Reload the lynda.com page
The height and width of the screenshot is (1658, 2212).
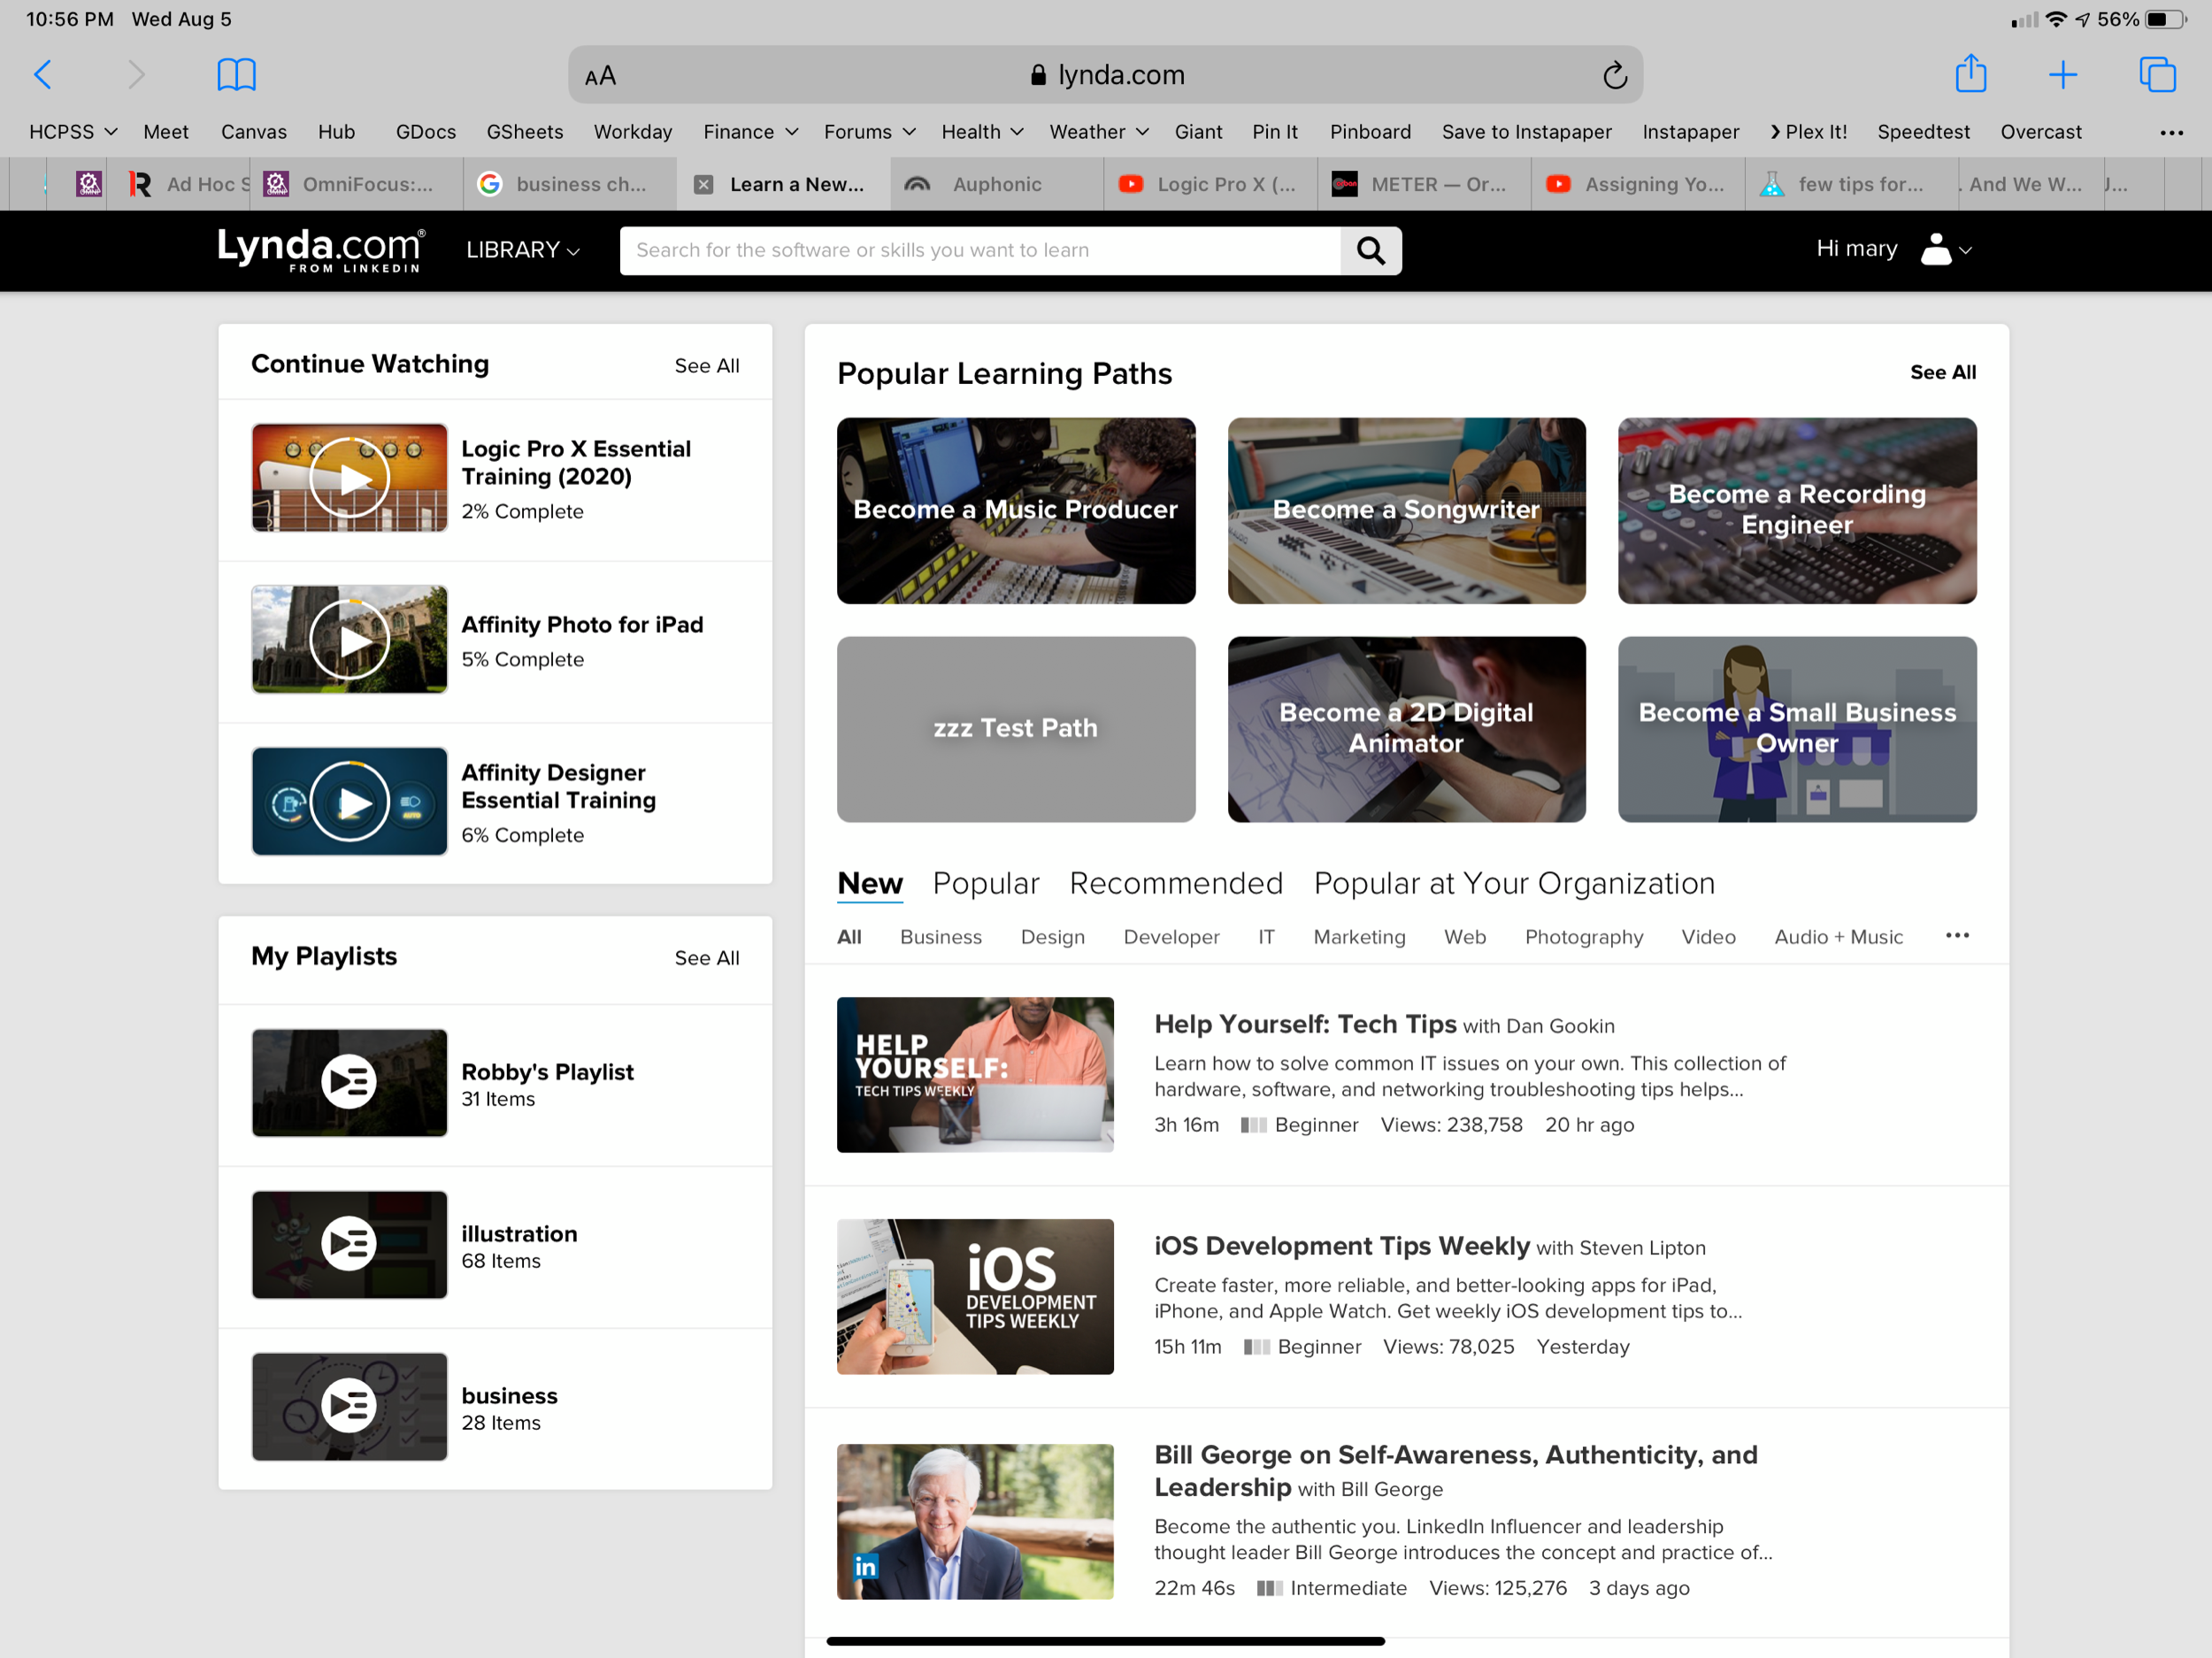point(1614,76)
